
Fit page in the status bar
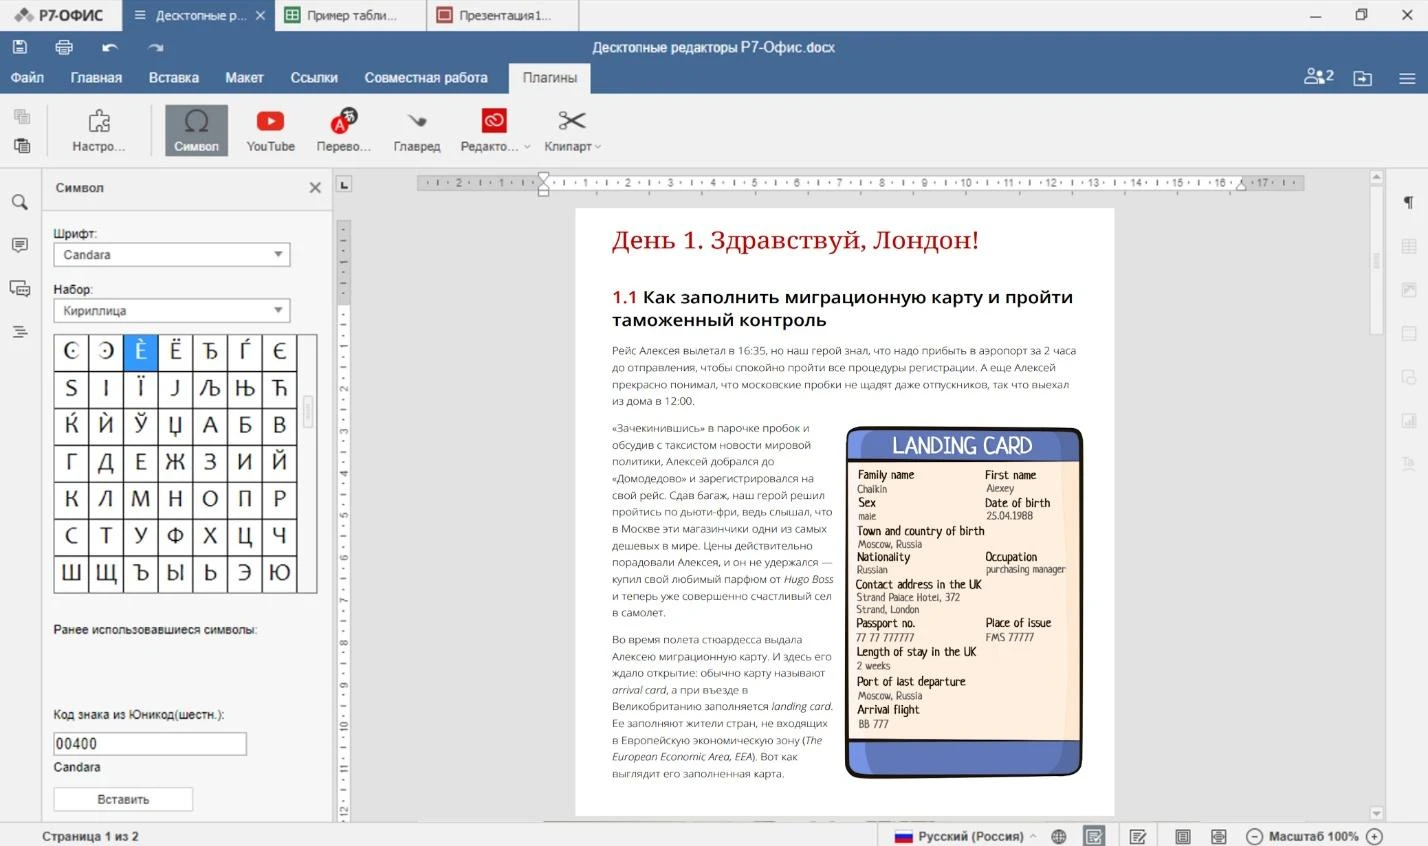1183,836
